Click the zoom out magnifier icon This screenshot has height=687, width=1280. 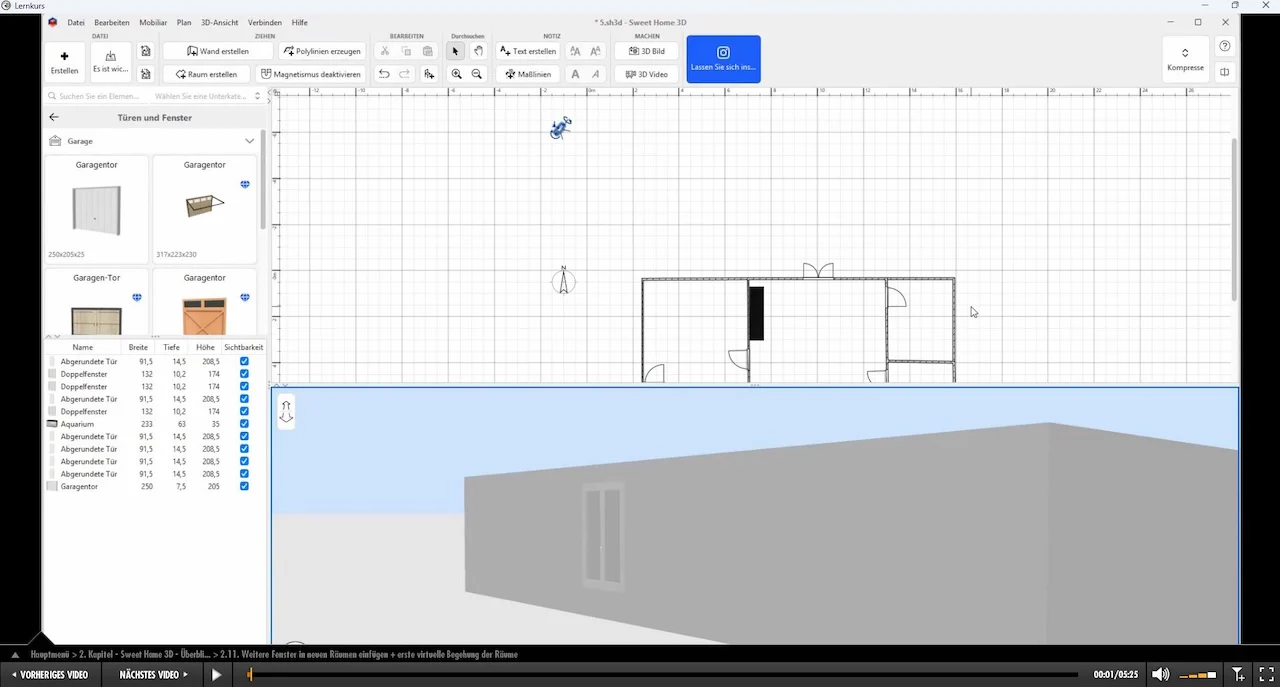click(x=477, y=74)
